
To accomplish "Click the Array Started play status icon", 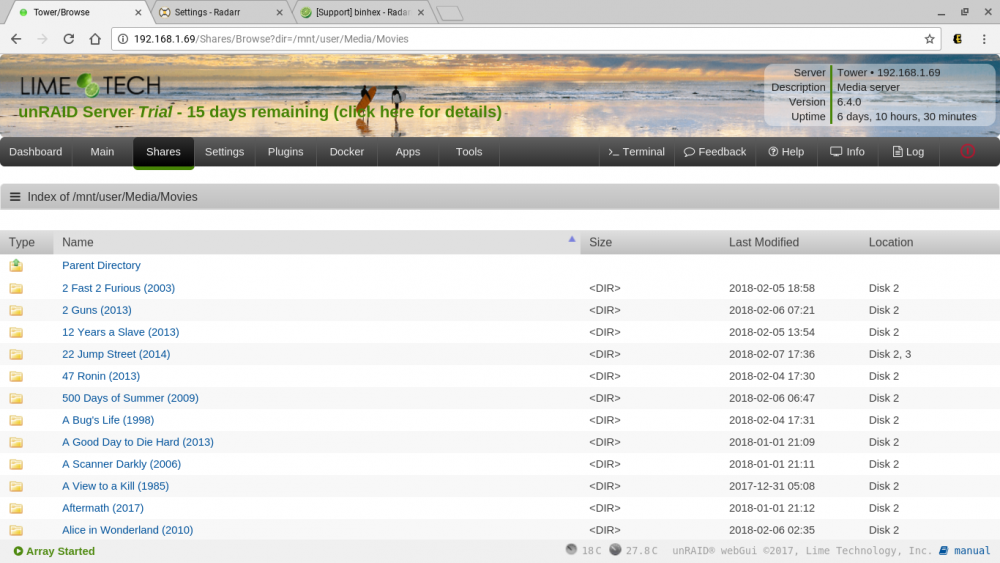I will [x=18, y=551].
